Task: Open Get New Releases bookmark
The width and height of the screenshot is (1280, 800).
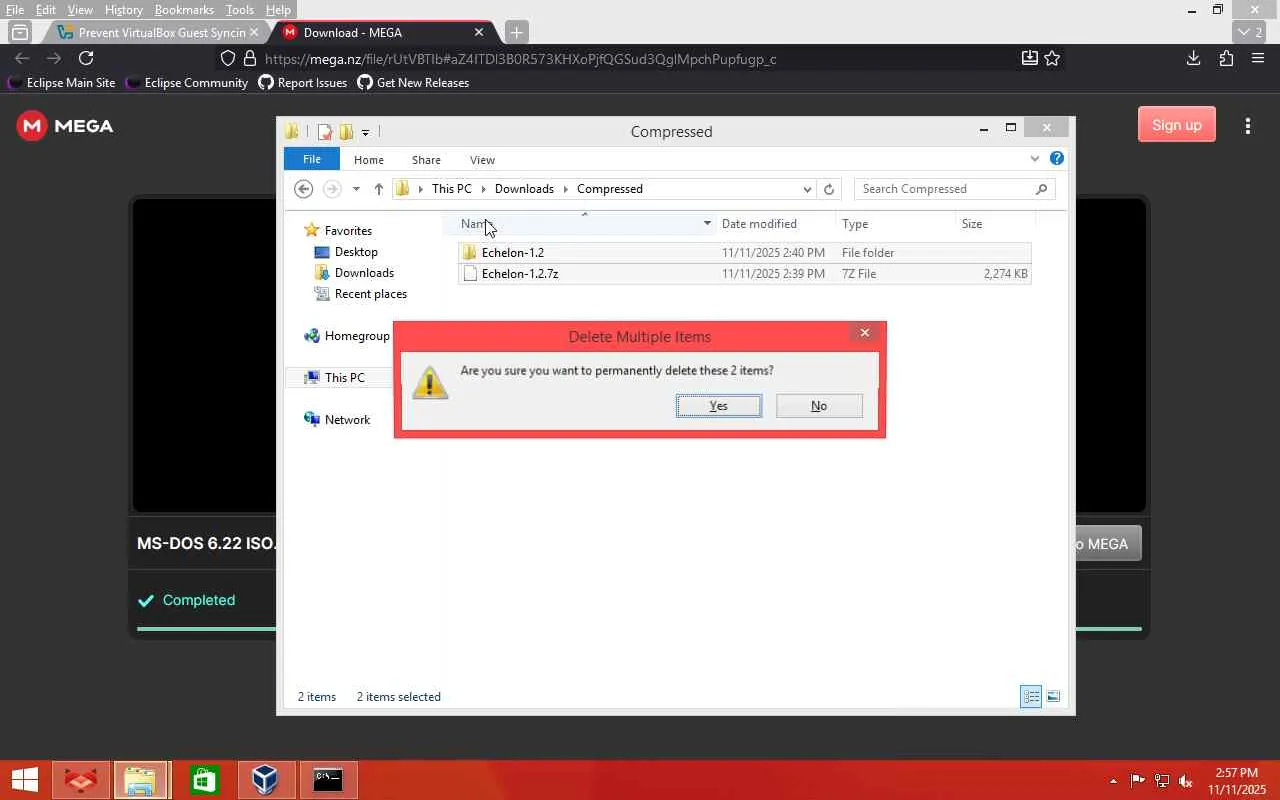Action: coord(413,83)
